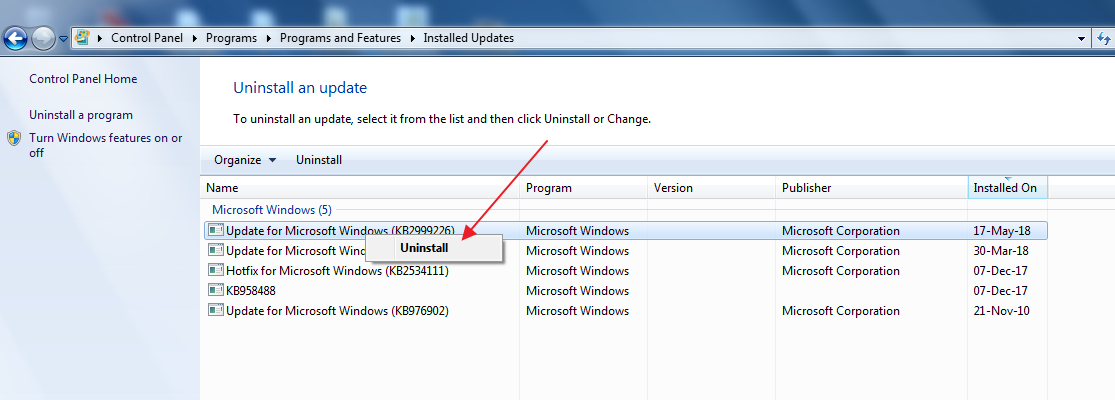Screen dimensions: 1115x400
Task: Click the Hotfix KB2534111 update icon
Action: tap(215, 270)
